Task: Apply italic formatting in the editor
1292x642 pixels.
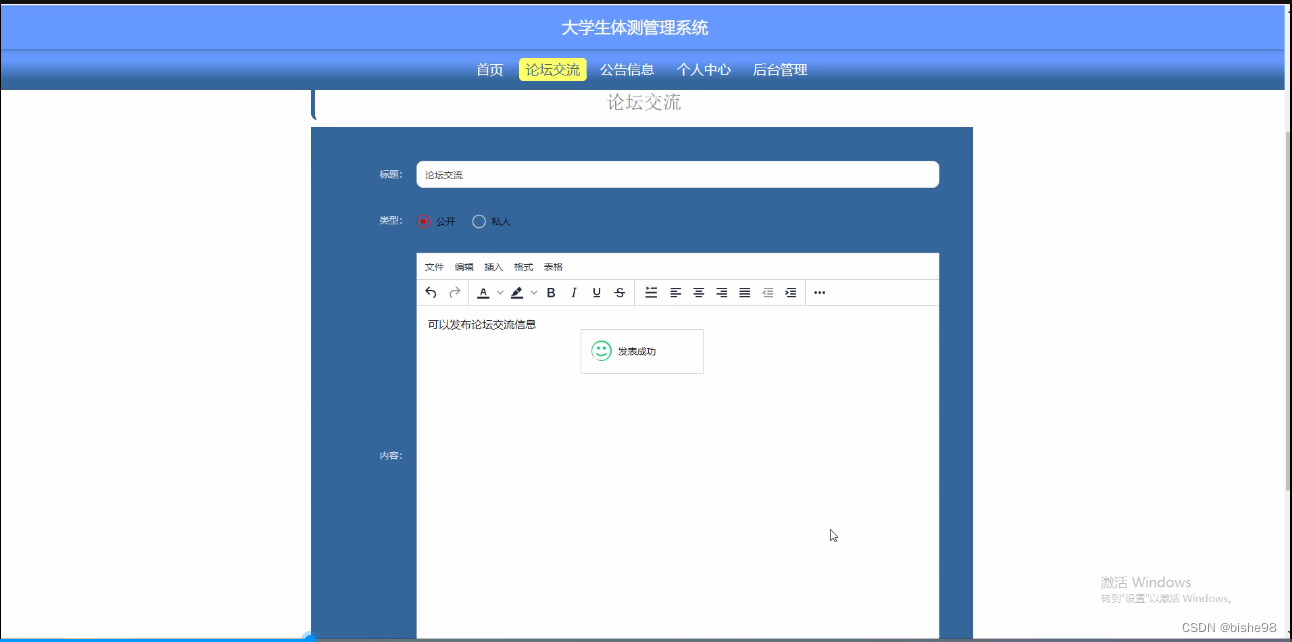Action: click(x=572, y=292)
